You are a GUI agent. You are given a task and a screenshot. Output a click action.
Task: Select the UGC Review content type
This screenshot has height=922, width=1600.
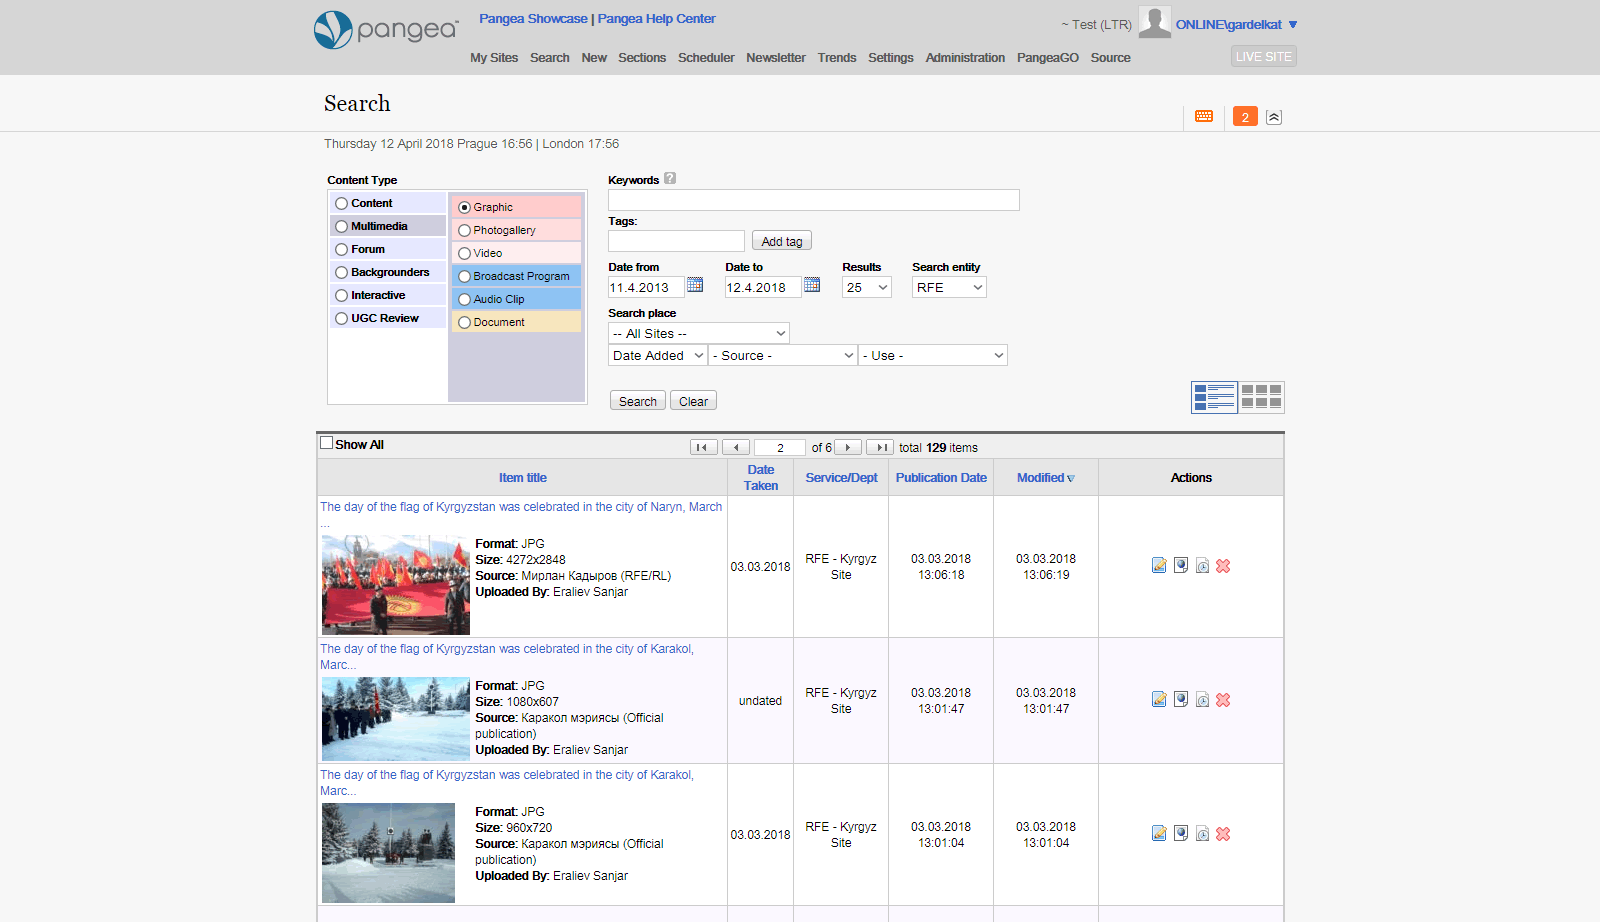[342, 319]
